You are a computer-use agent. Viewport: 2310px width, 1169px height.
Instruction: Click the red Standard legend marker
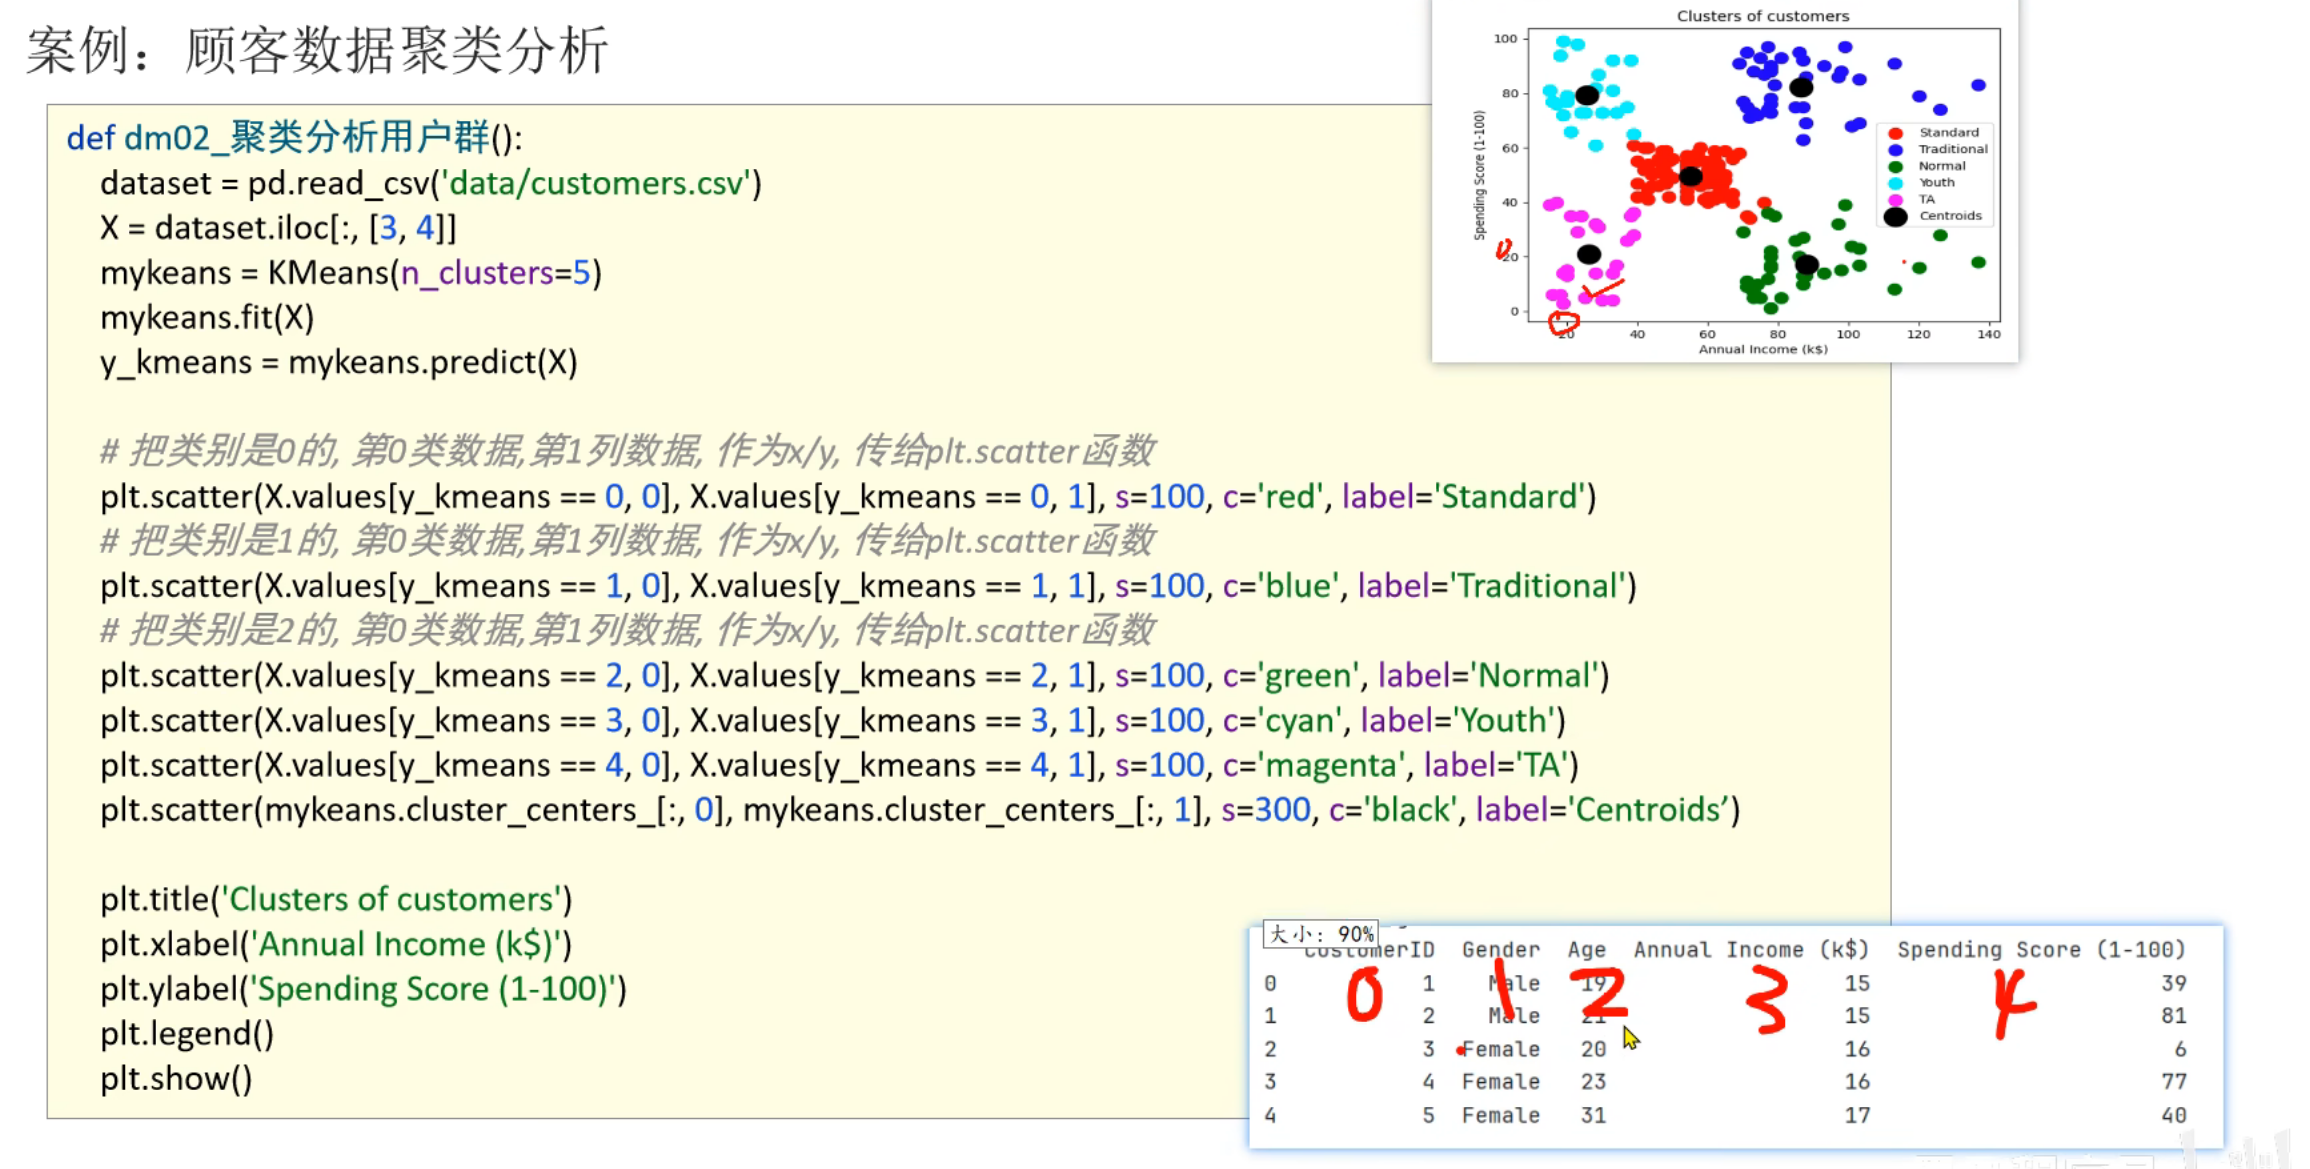[x=1895, y=133]
